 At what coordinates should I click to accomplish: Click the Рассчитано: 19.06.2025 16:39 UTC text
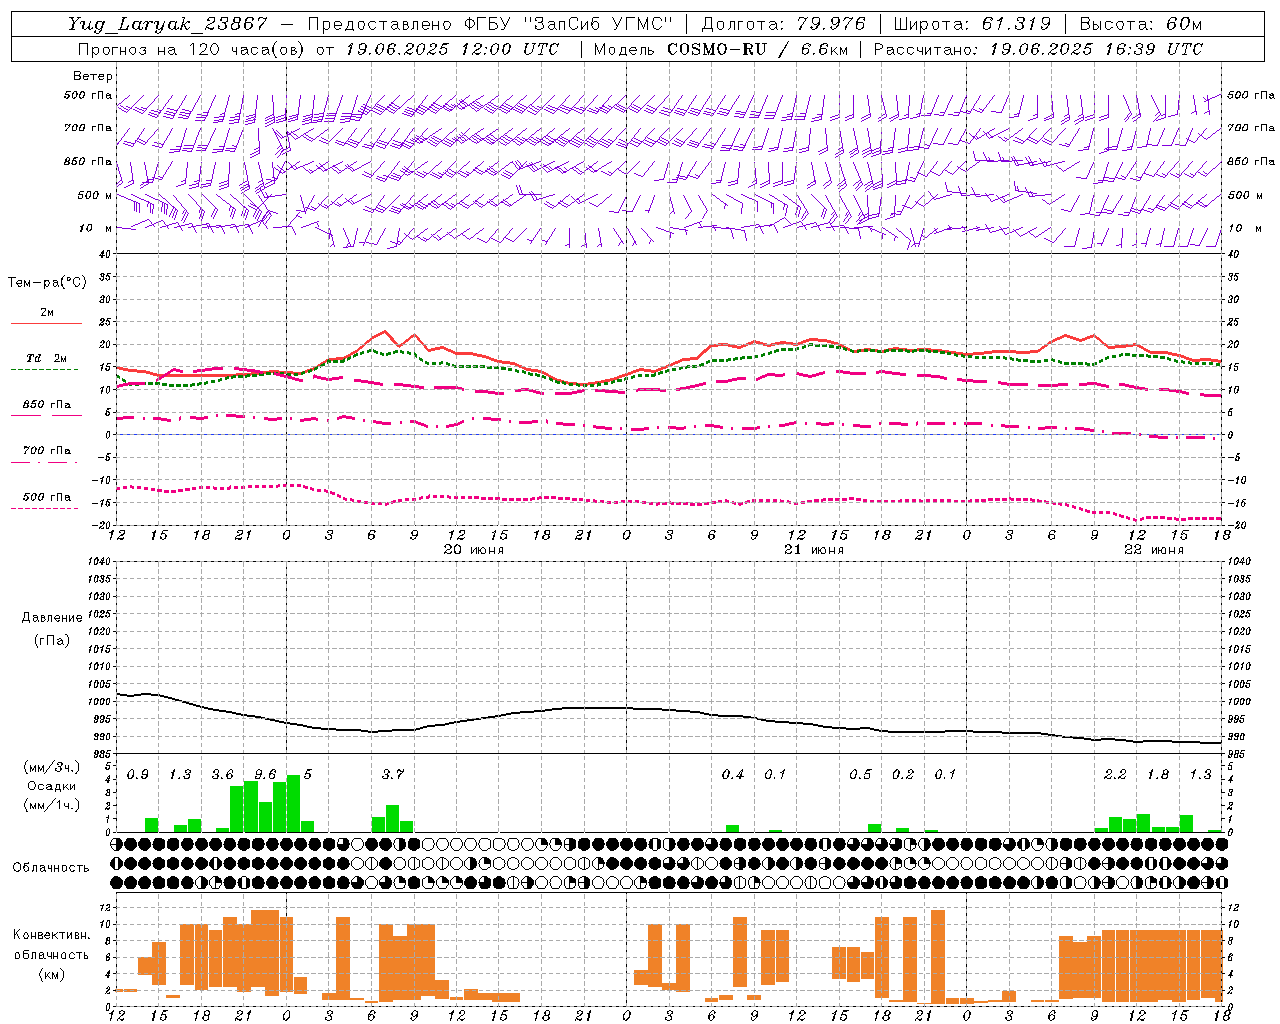pos(1038,49)
